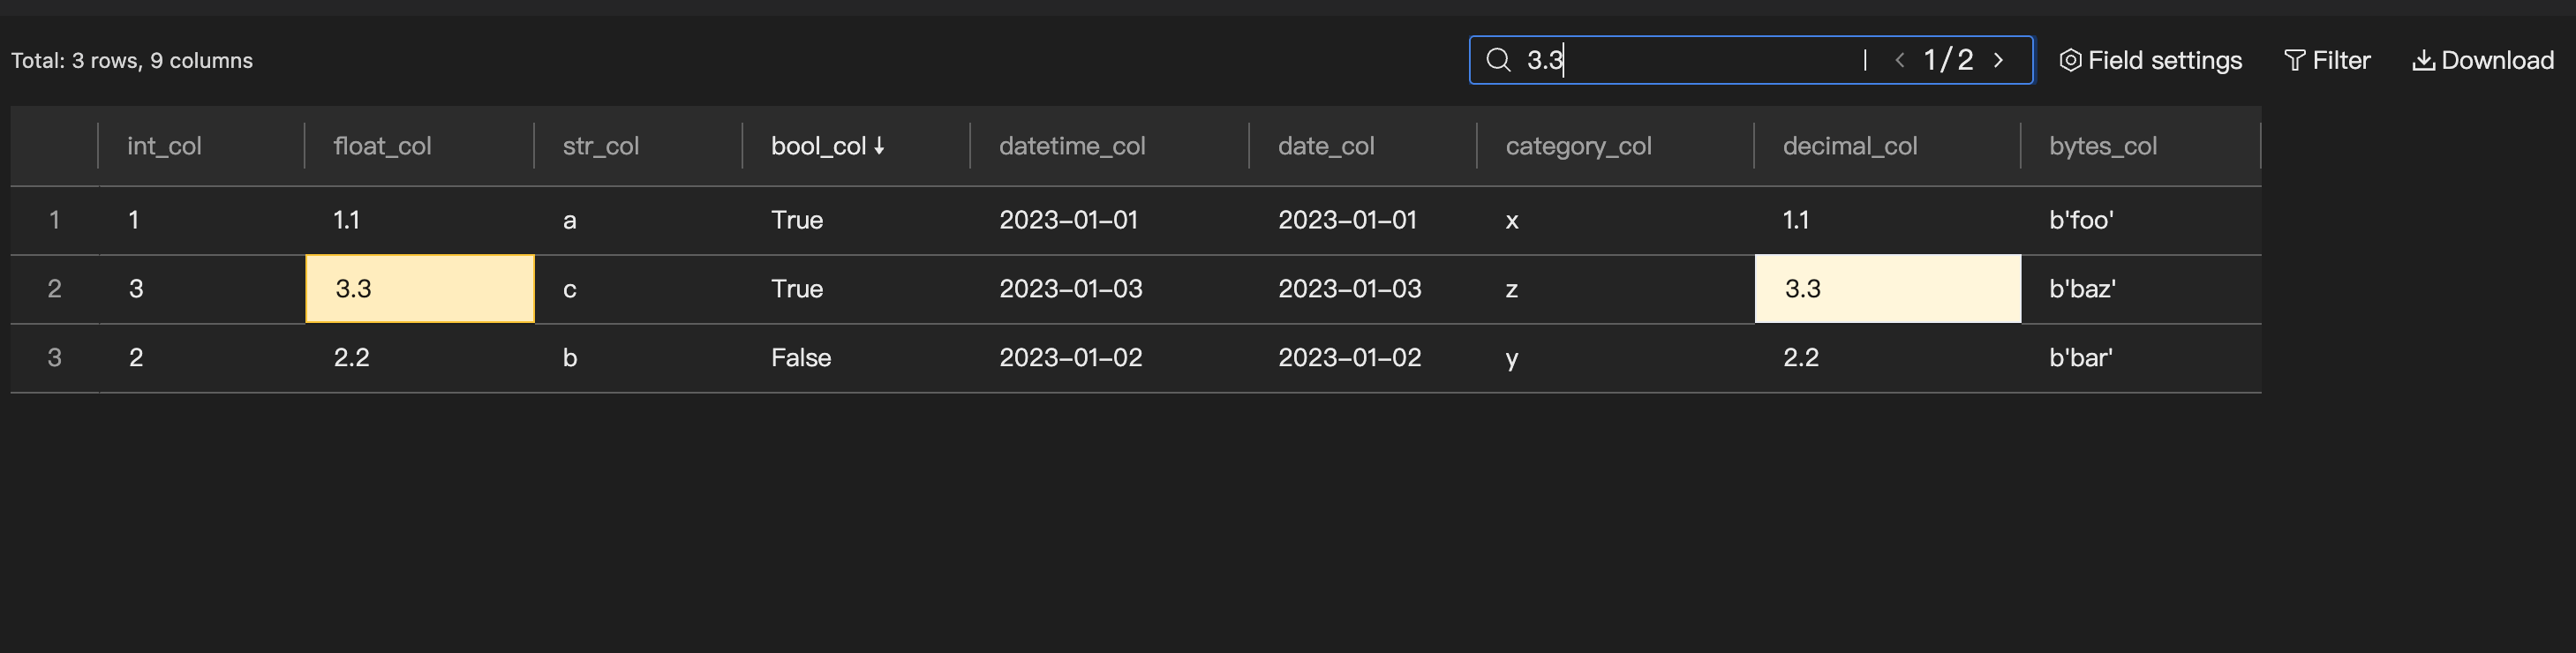Click the decimal_col column header
This screenshot has width=2576, height=653.
point(1849,146)
